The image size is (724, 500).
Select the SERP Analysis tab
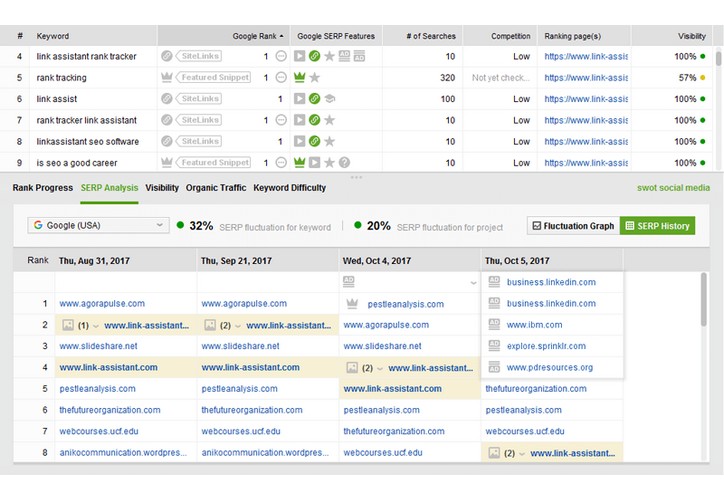[109, 188]
